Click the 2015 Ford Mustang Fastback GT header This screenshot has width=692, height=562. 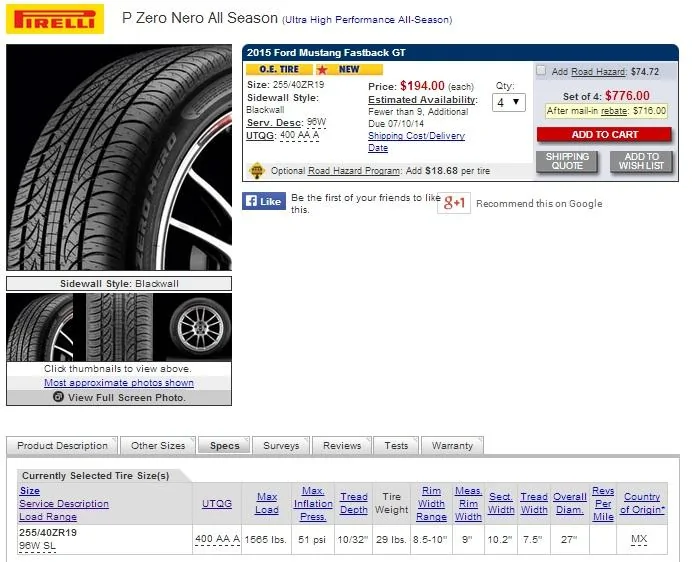click(326, 53)
